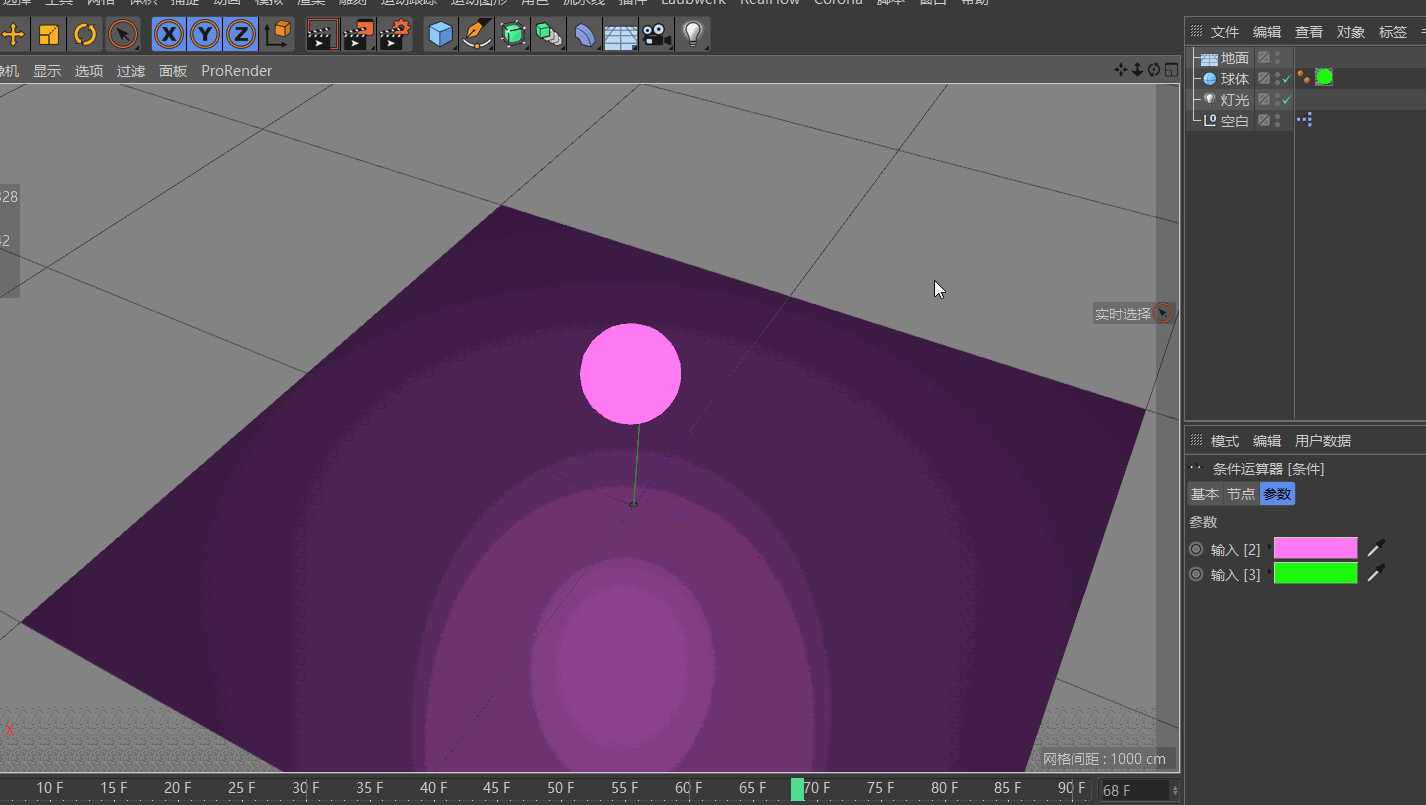This screenshot has height=805, width=1426.
Task: Switch to the 基本 tab
Action: point(1205,494)
